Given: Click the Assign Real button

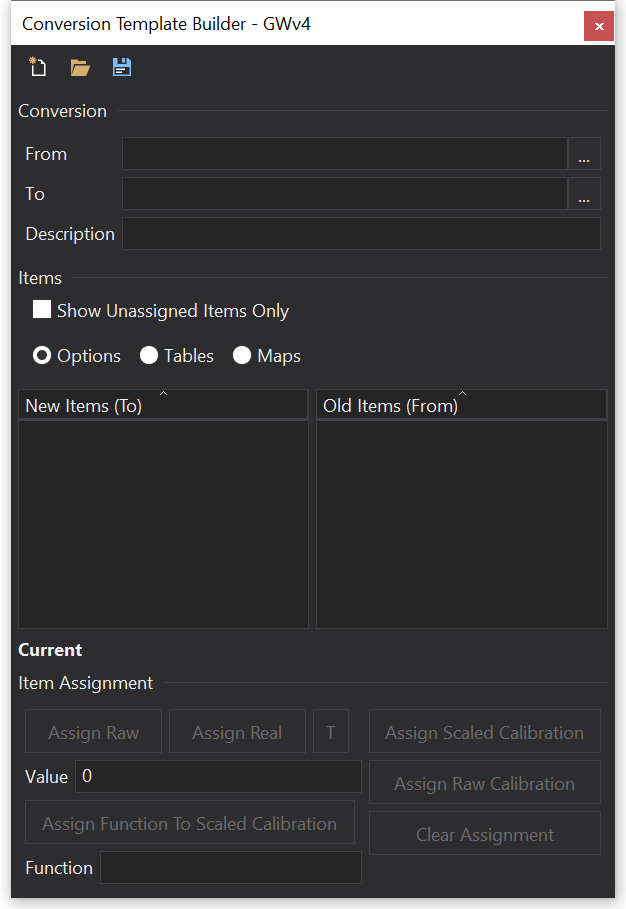Looking at the screenshot, I should (237, 732).
